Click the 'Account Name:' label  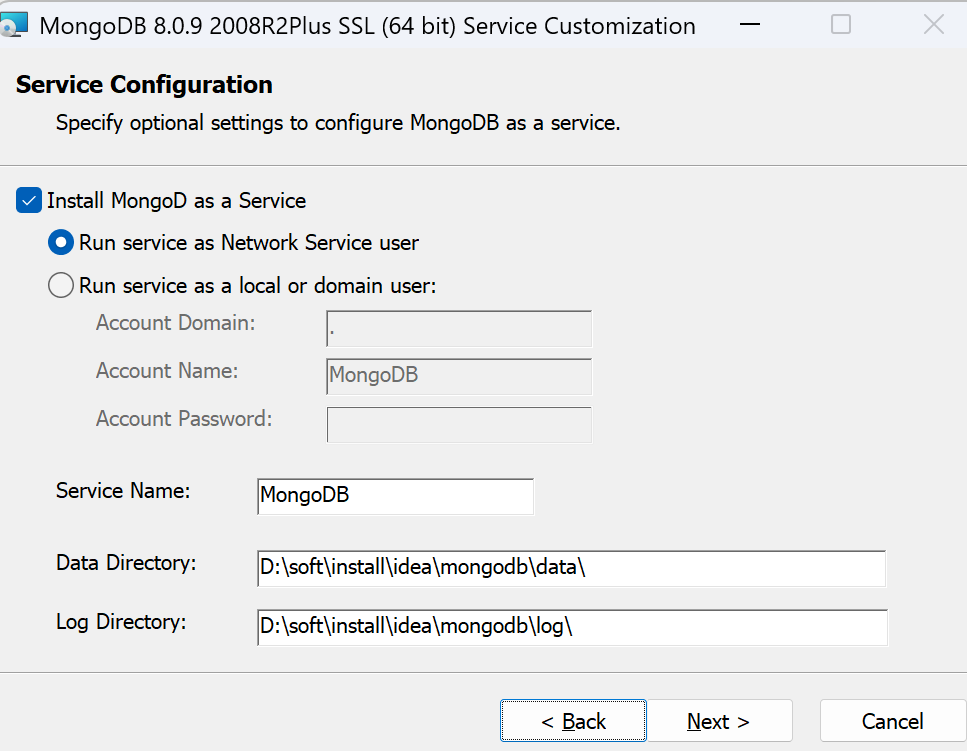coord(167,371)
